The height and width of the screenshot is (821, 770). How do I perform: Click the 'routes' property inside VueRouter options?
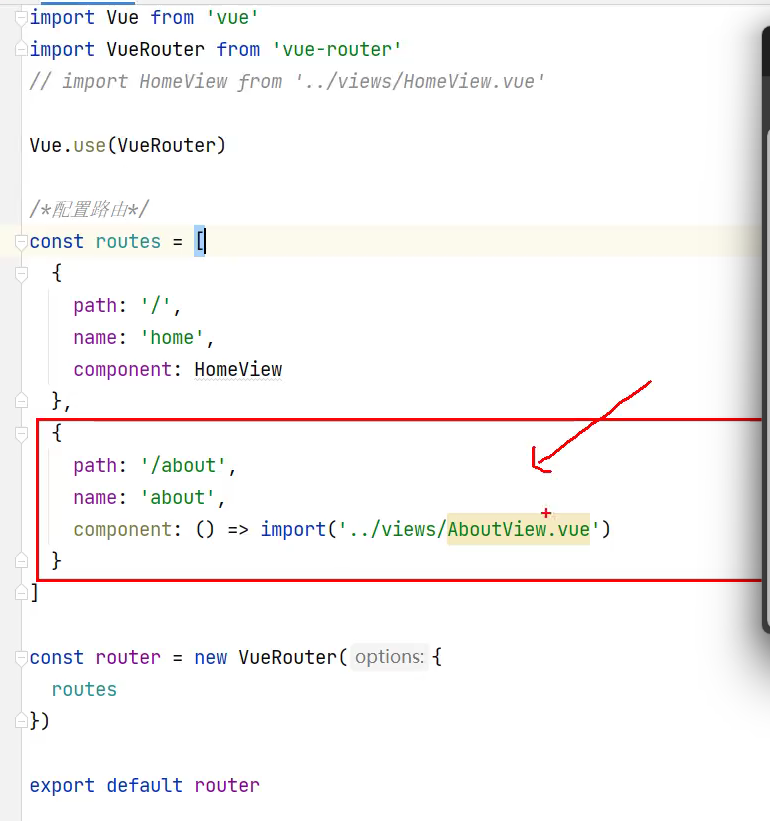pyautogui.click(x=84, y=690)
